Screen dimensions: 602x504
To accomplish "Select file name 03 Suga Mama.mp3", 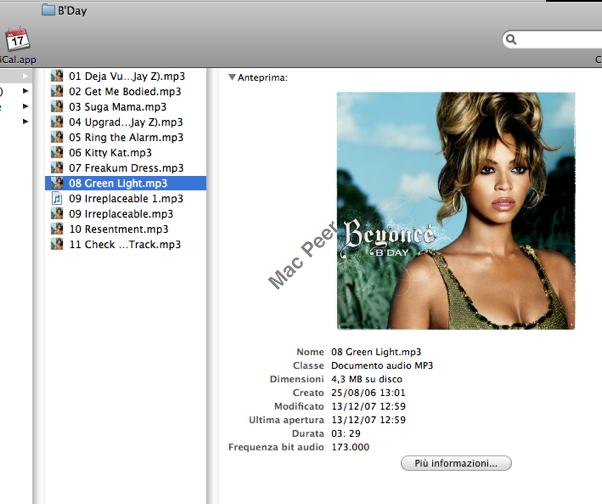I will click(117, 107).
